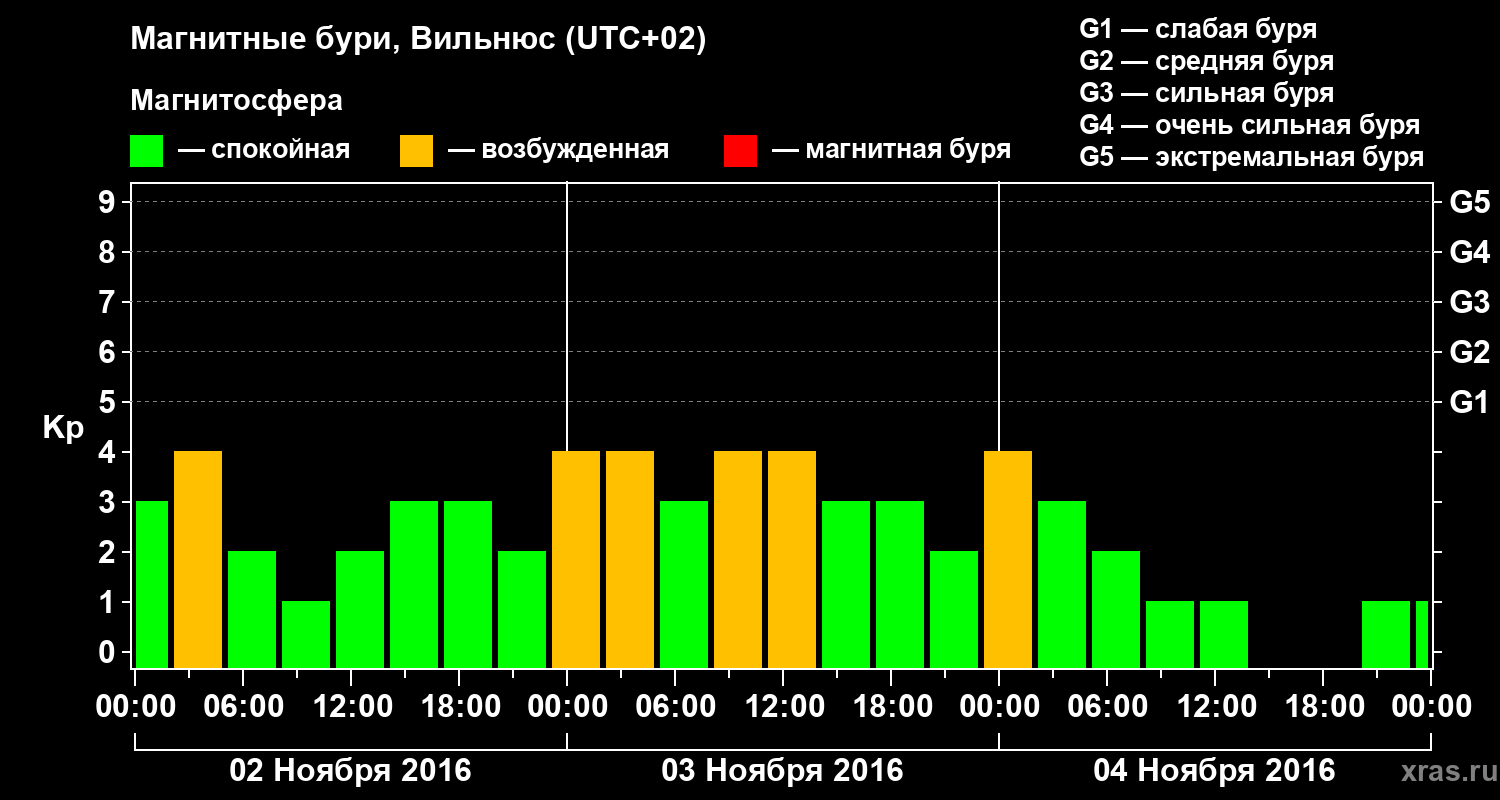This screenshot has height=800, width=1500.
Task: Click the '03 Ноября 2016' date label
Action: click(783, 771)
